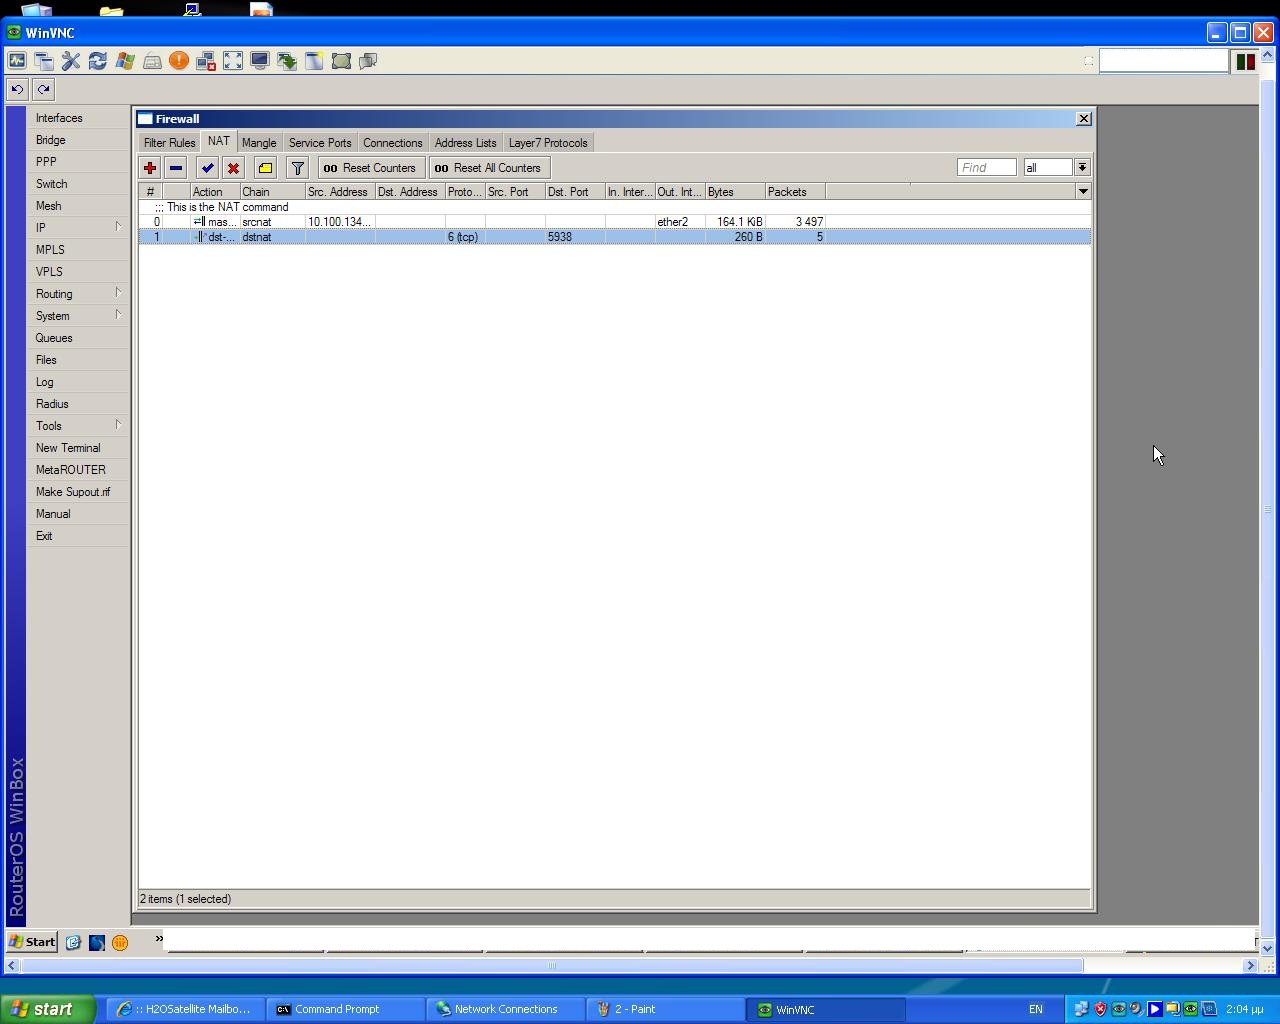Viewport: 1280px width, 1024px height.
Task: Send Windows Start key to remote
Action: click(x=125, y=61)
